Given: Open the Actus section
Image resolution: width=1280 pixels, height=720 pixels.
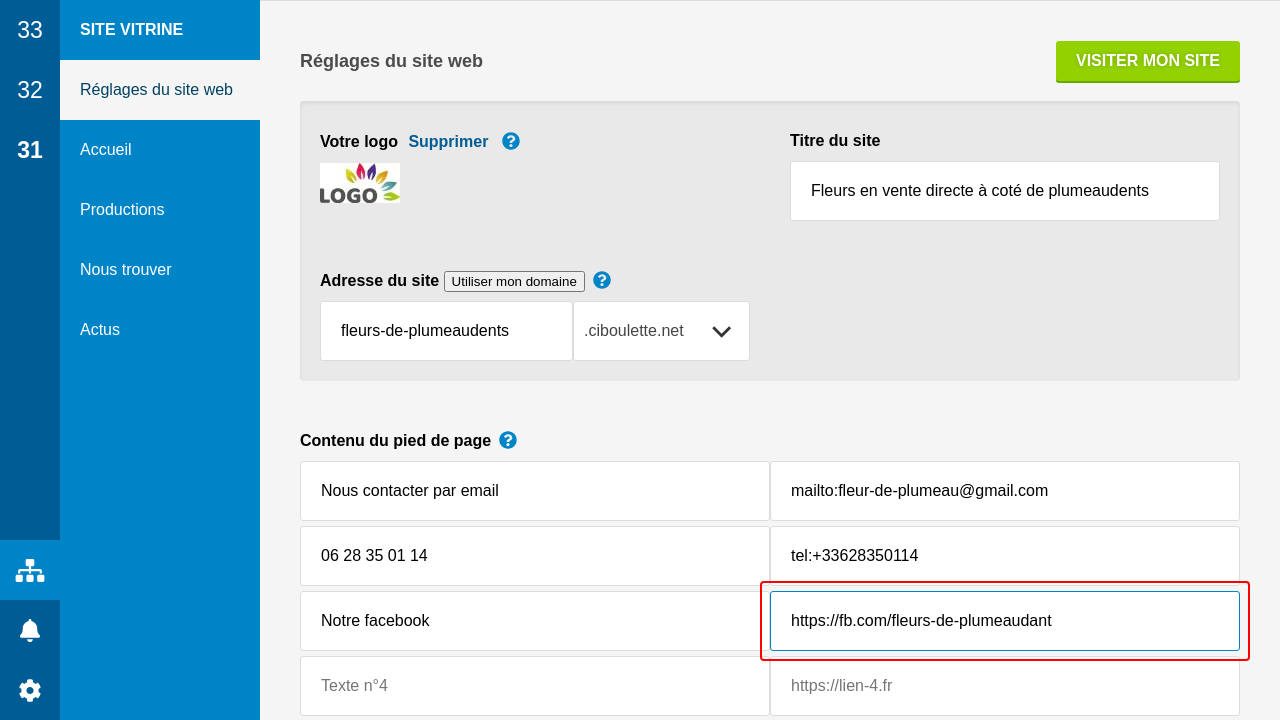Looking at the screenshot, I should (x=100, y=330).
